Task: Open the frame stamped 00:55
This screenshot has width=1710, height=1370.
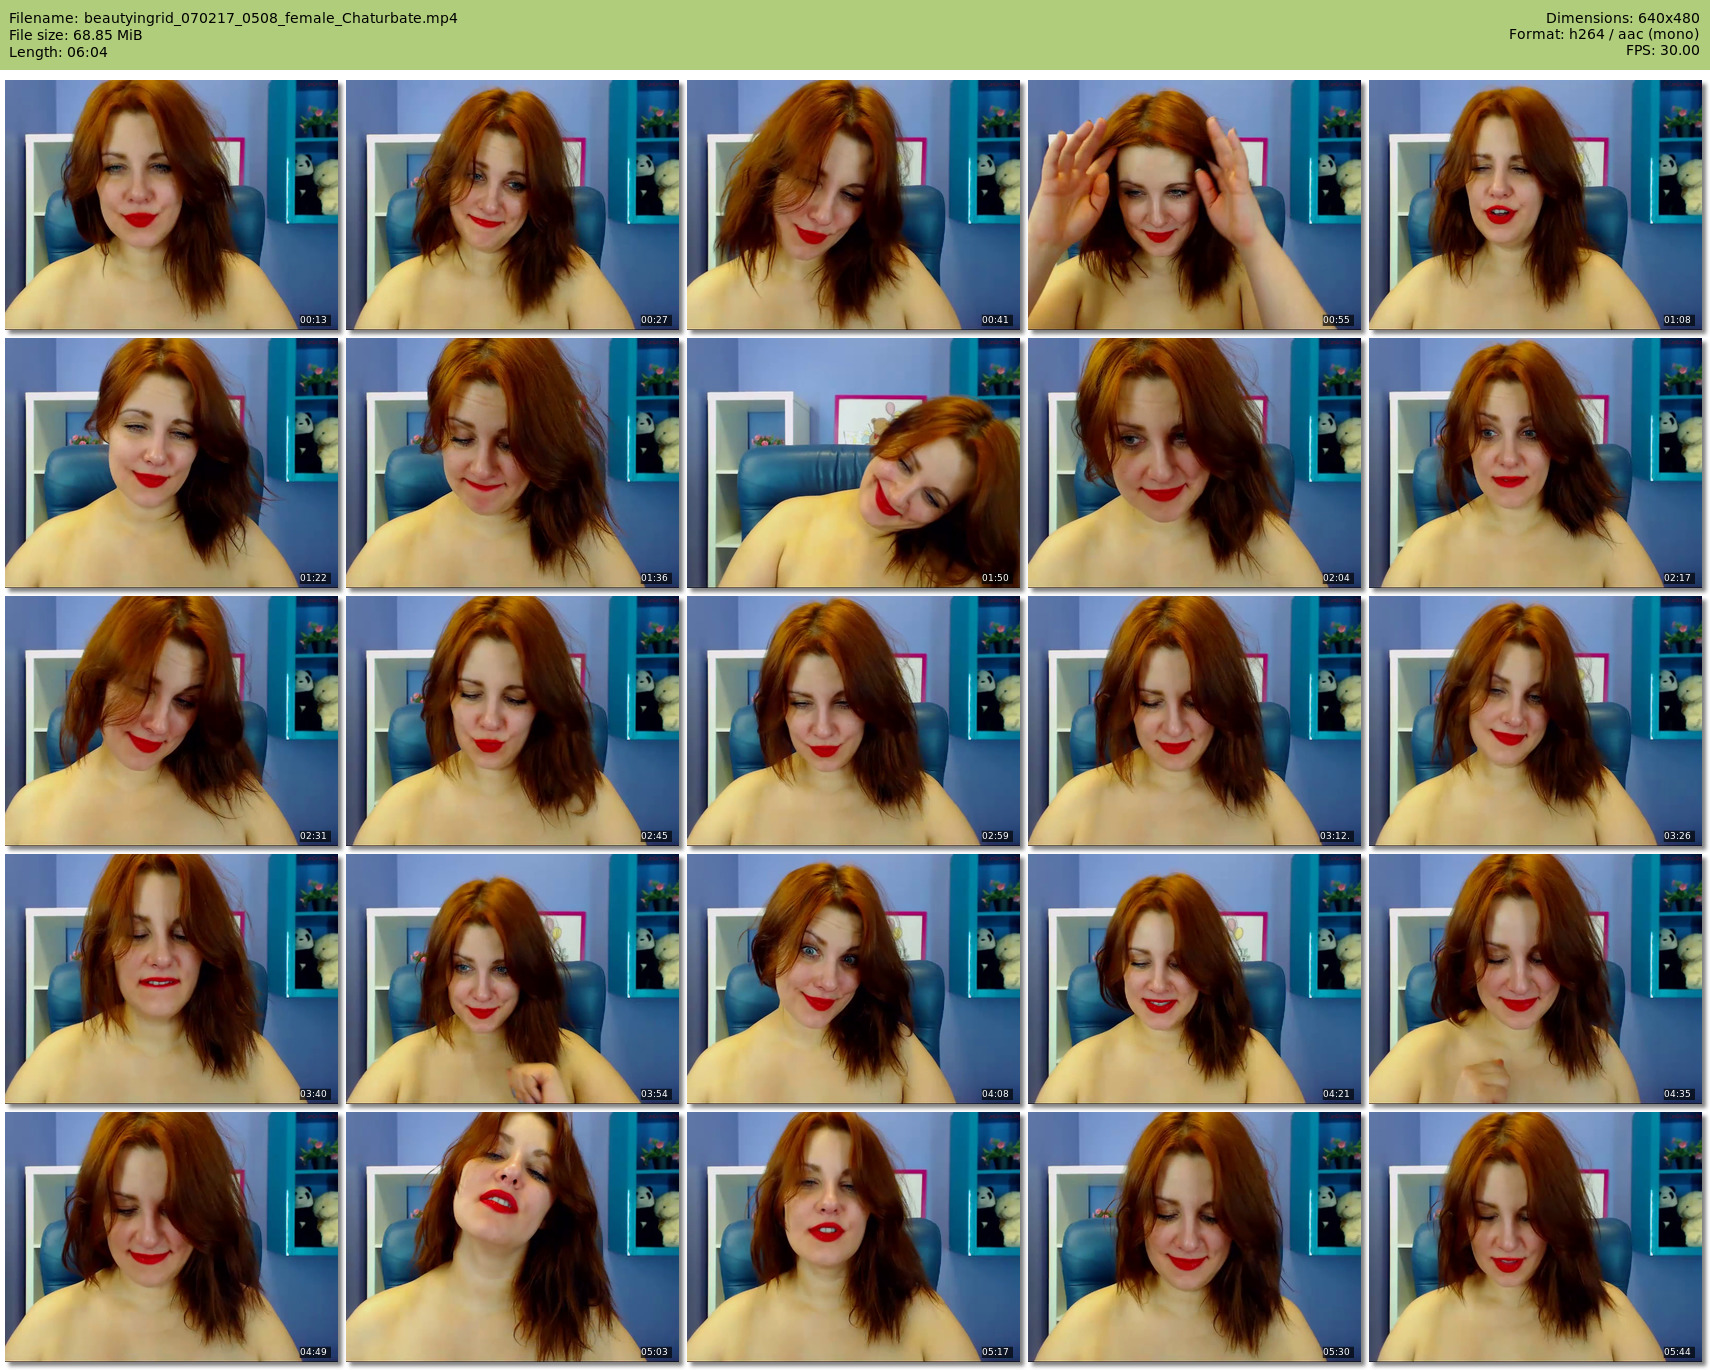Action: point(1195,205)
